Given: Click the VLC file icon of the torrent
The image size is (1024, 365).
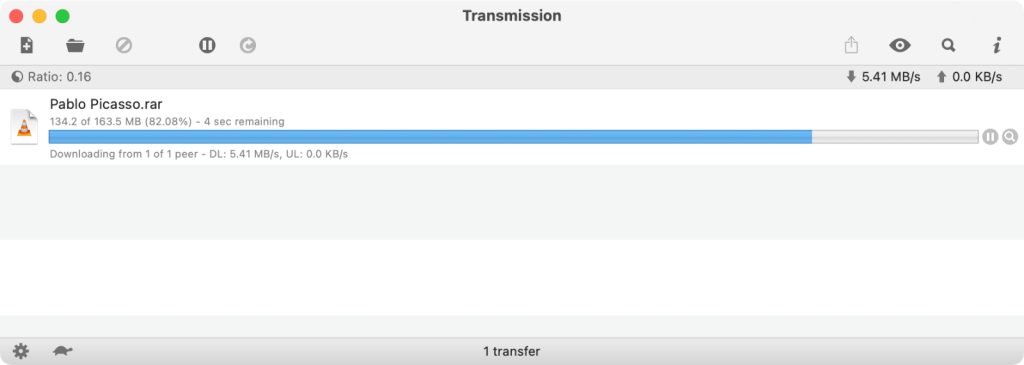Looking at the screenshot, I should coord(24,127).
